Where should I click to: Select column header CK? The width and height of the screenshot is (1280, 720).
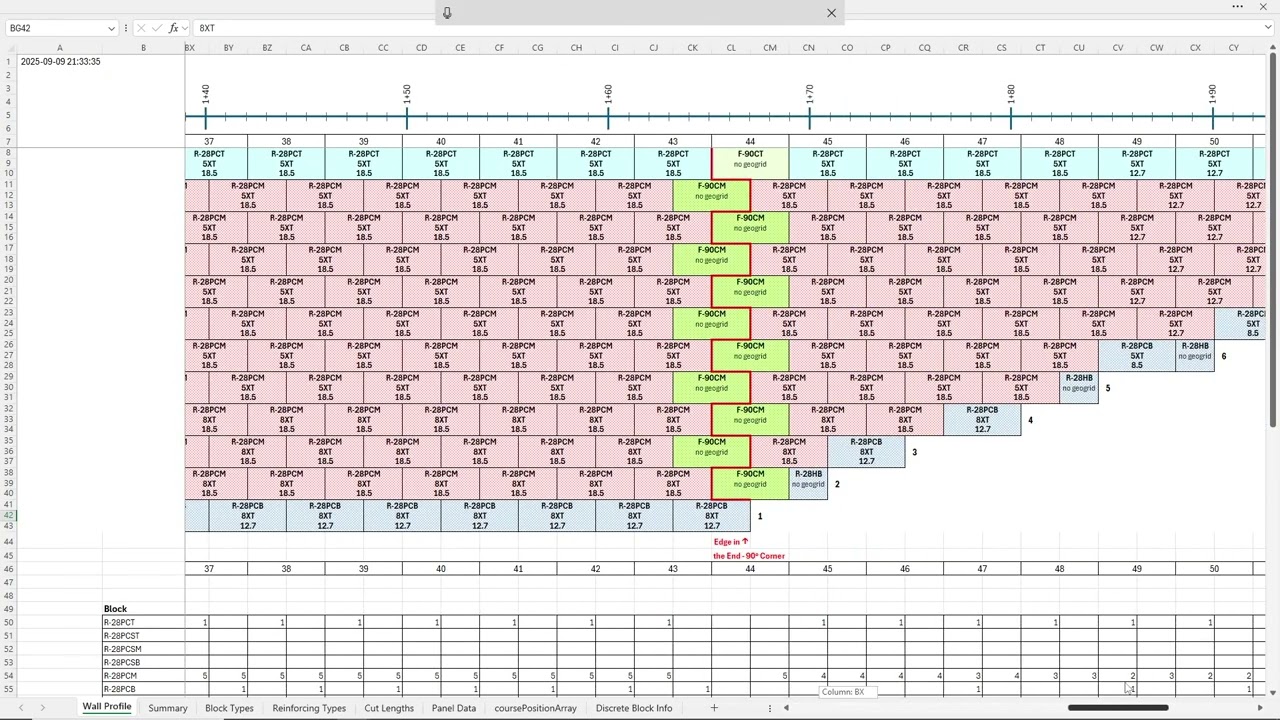692,48
